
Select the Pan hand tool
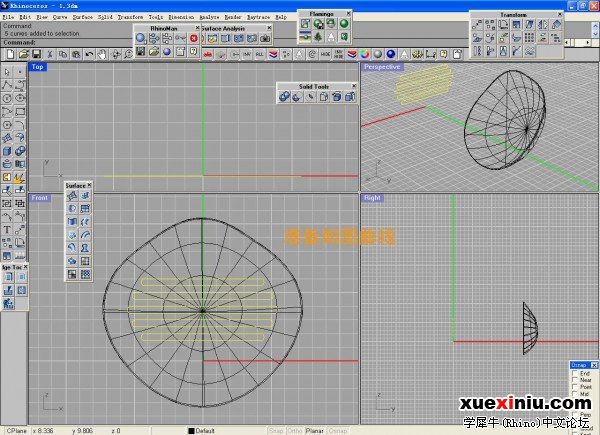tap(102, 54)
